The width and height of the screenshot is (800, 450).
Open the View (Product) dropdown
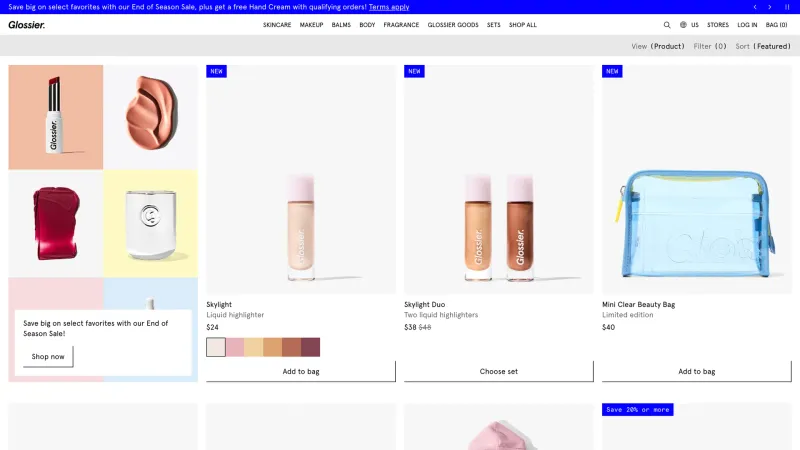coord(658,46)
